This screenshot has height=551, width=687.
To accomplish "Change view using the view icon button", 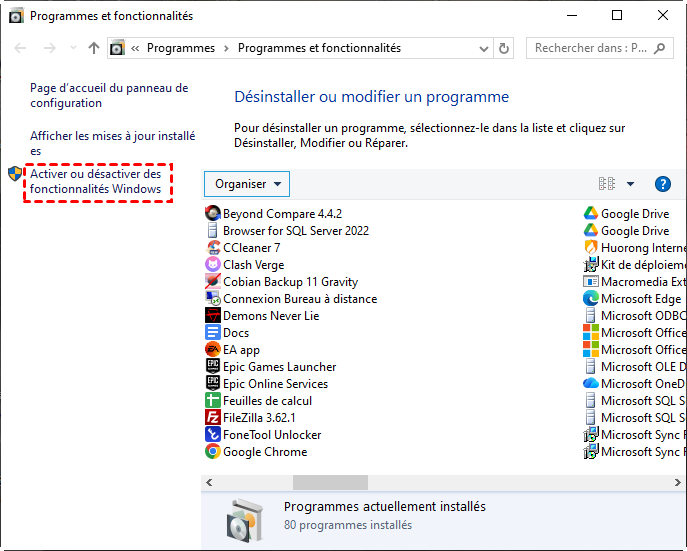I will click(x=607, y=184).
